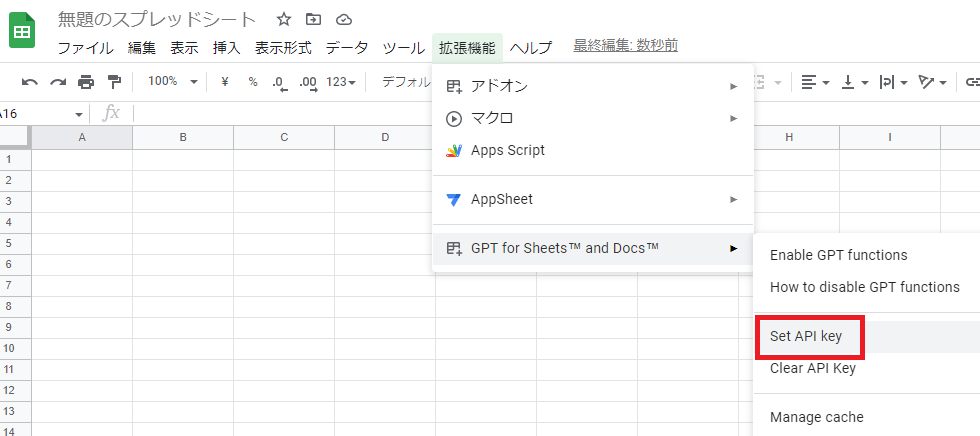Click cell C7

(x=284, y=285)
